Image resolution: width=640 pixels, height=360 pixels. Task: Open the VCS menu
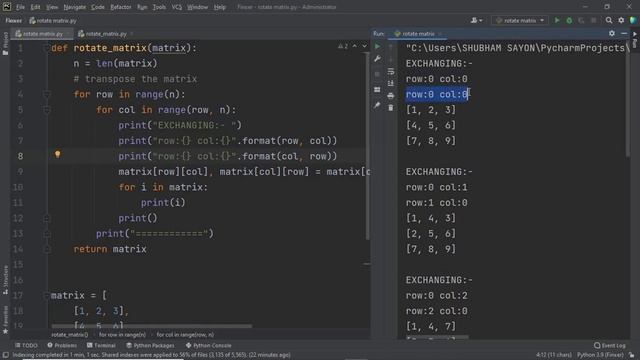tap(176, 7)
